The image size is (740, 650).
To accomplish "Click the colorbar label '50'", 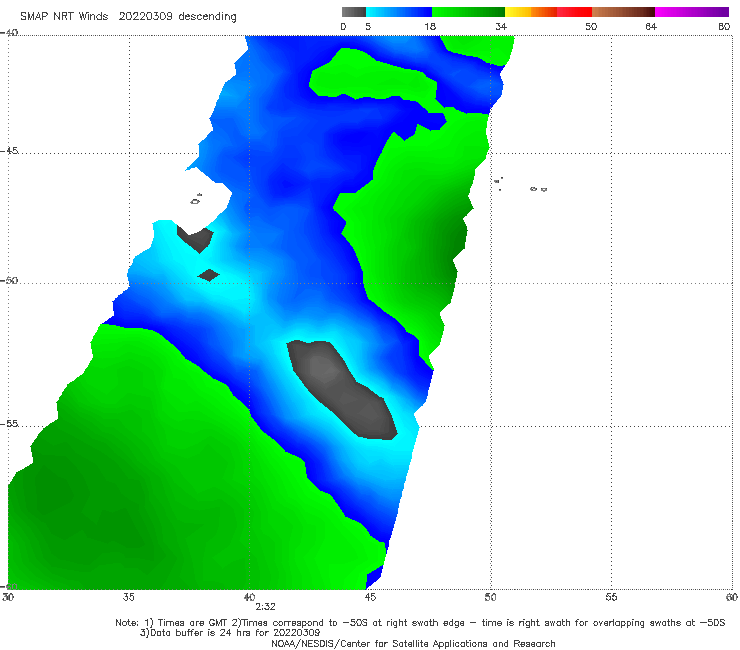I will (x=591, y=27).
